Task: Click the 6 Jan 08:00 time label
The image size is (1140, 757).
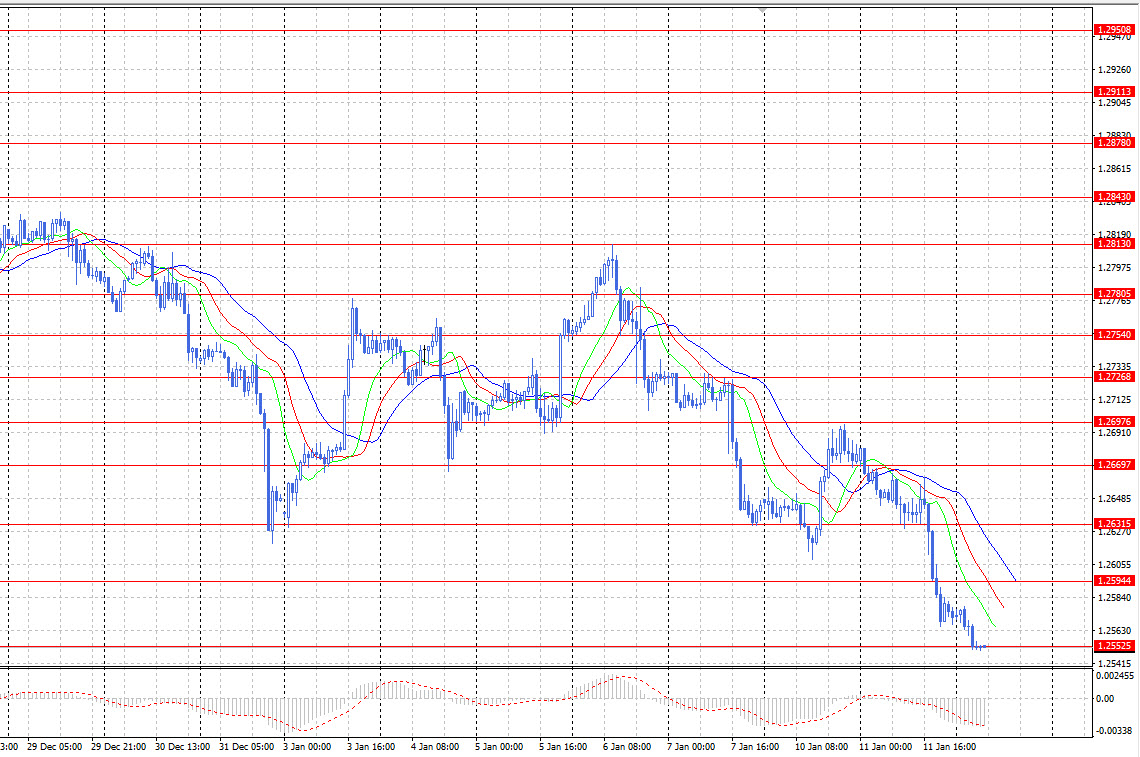Action: click(x=627, y=747)
